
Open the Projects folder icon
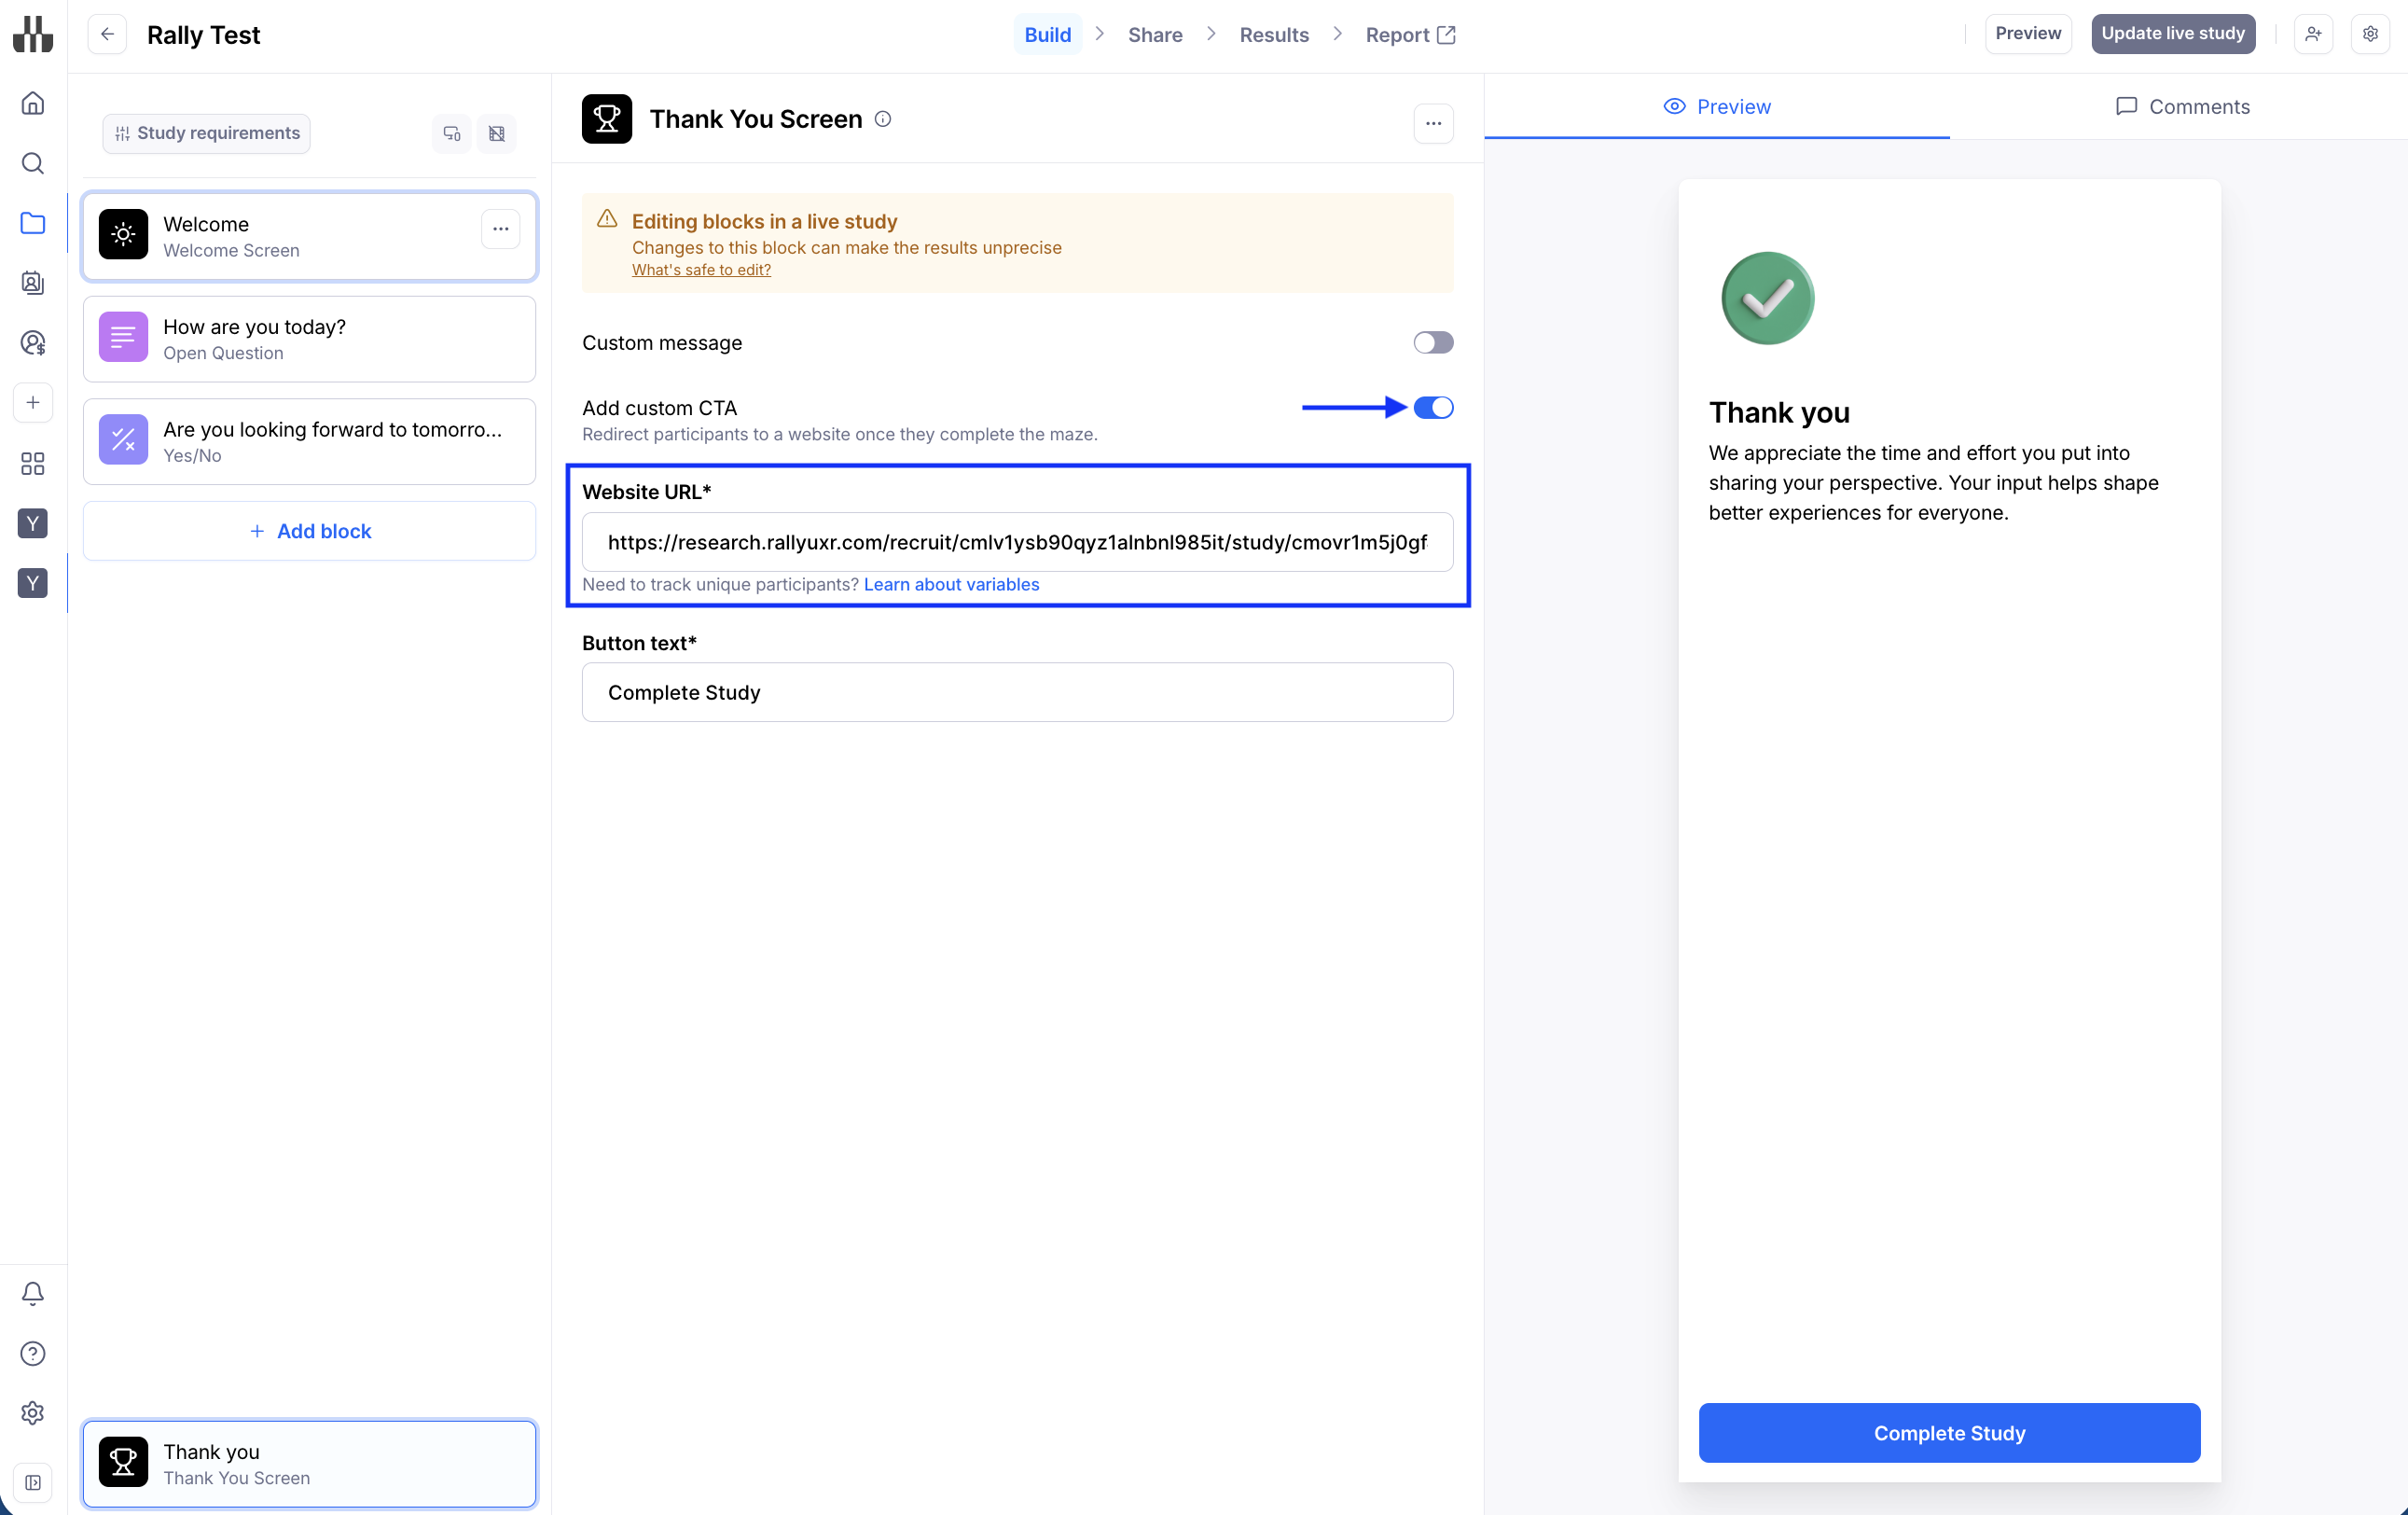click(33, 224)
